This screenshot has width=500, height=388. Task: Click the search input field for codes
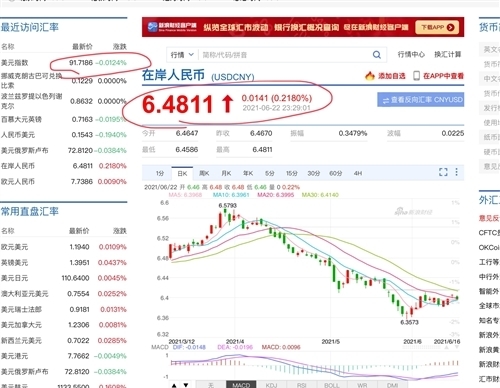tap(285, 55)
